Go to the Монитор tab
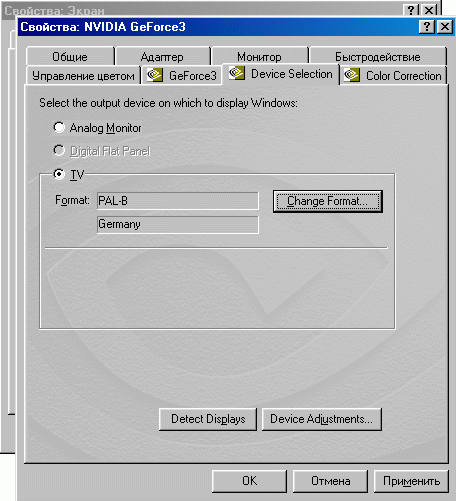The image size is (456, 501). coord(259,57)
